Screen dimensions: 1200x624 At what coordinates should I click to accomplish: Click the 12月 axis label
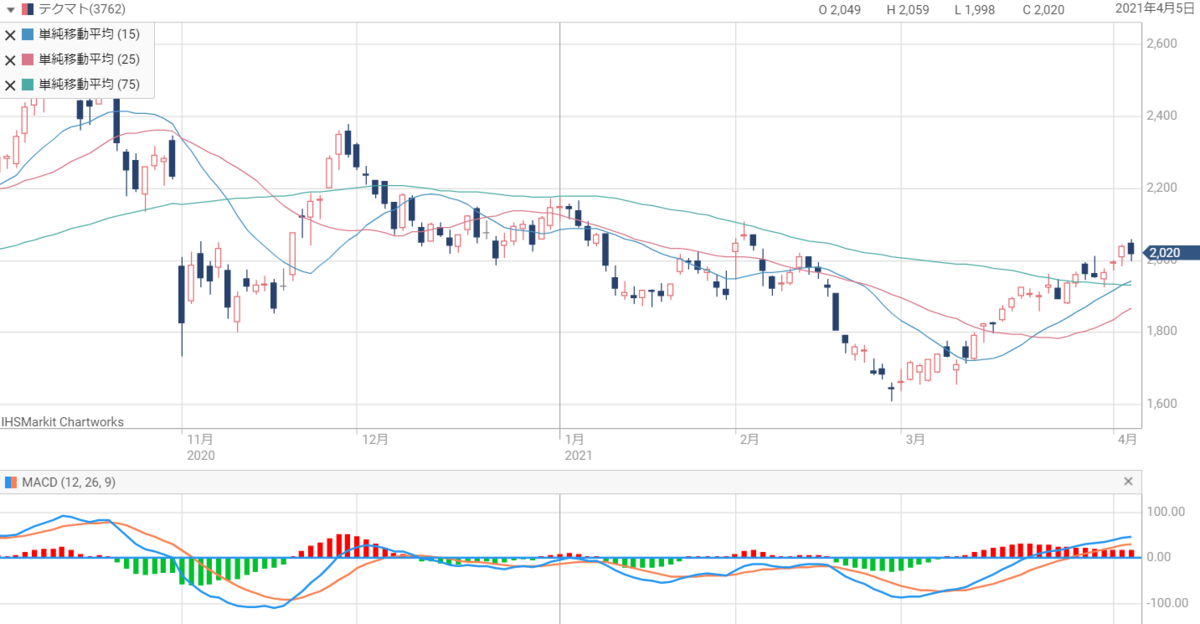point(377,439)
